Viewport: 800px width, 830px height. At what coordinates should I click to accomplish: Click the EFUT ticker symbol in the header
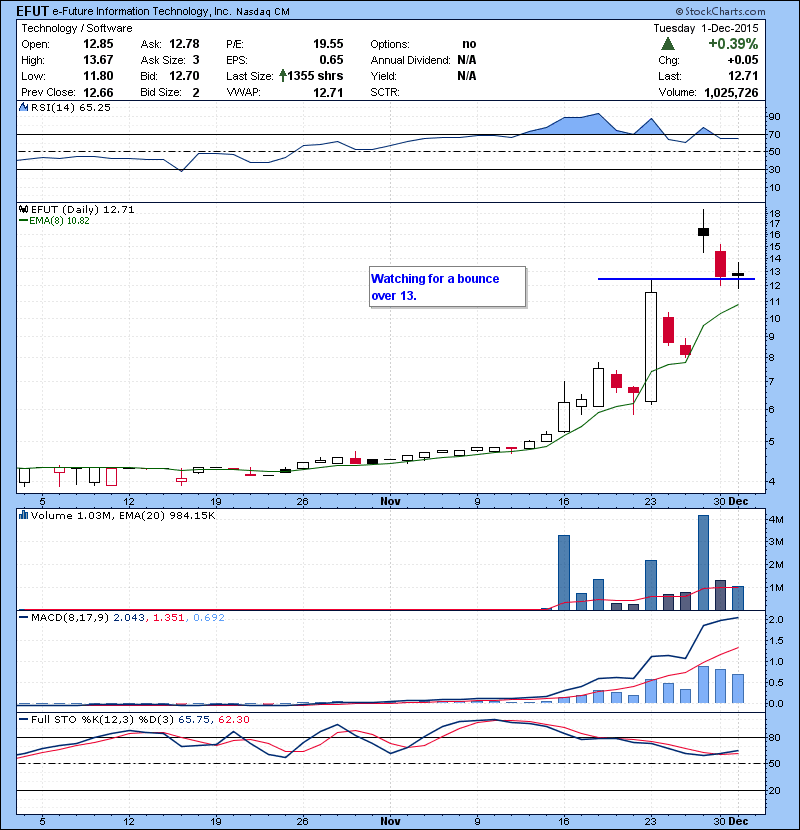click(33, 11)
